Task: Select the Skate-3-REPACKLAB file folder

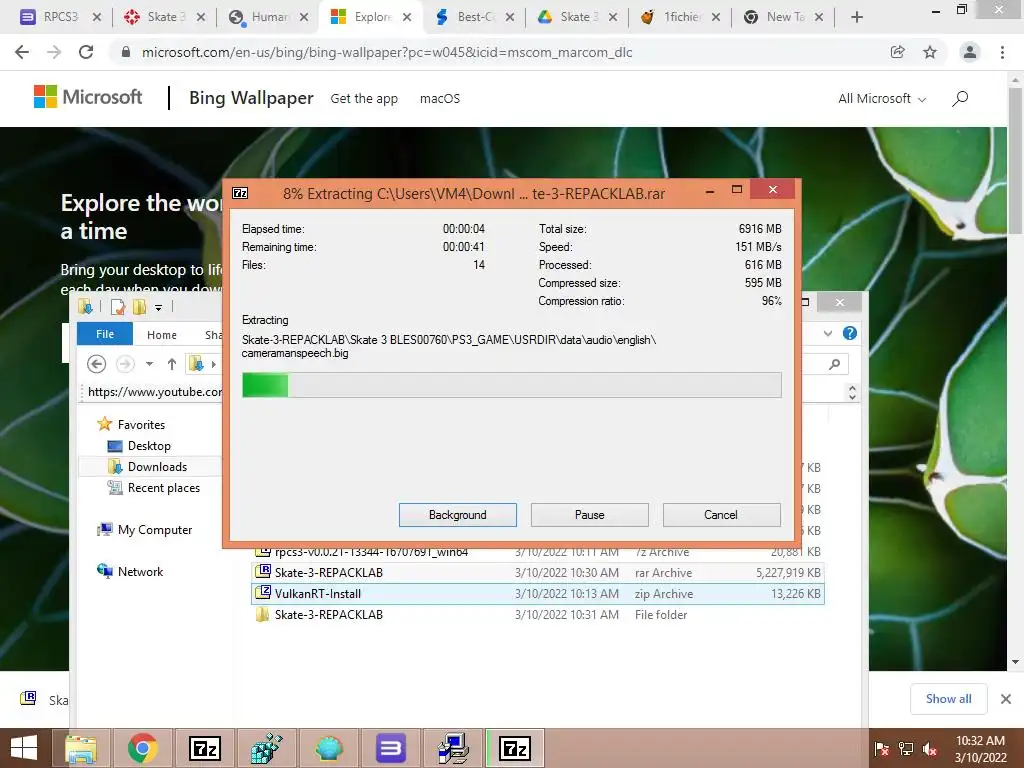Action: (537, 615)
